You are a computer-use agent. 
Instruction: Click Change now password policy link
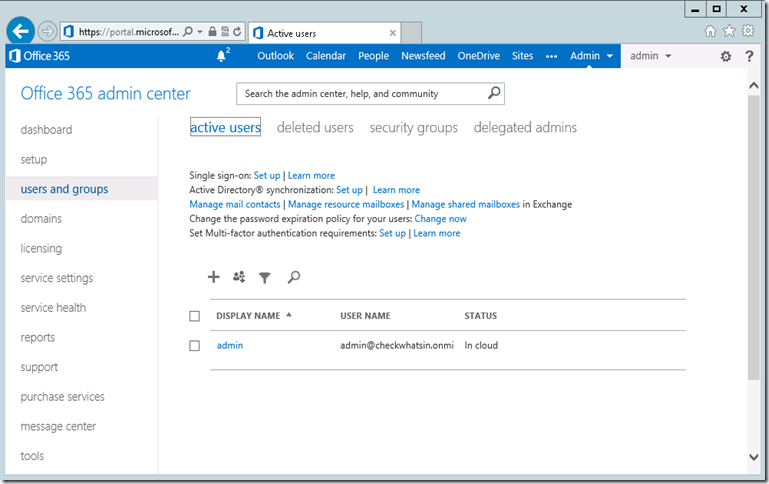[x=440, y=219]
